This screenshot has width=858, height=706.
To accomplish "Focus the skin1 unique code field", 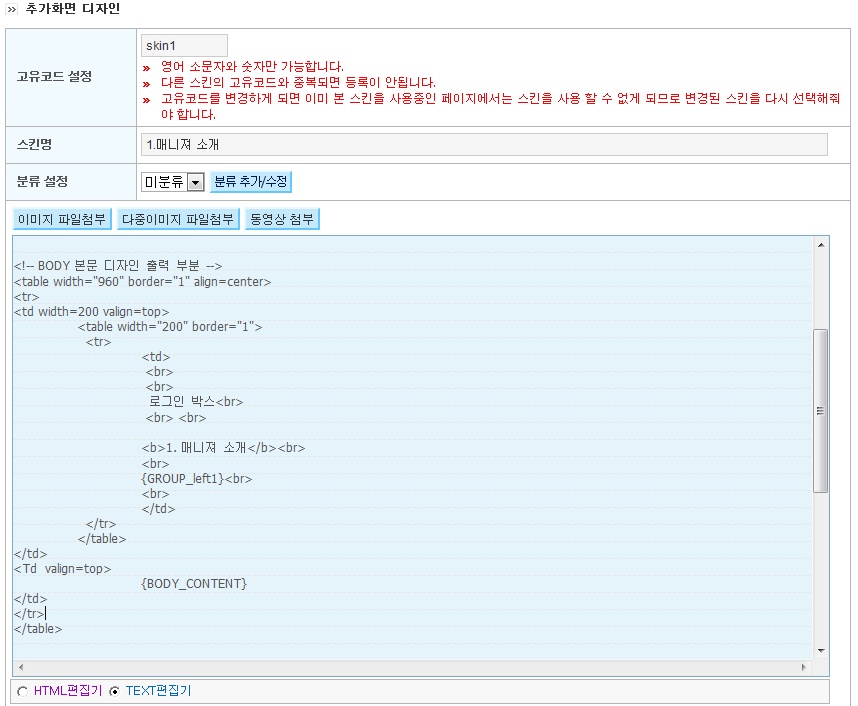I will coord(184,46).
